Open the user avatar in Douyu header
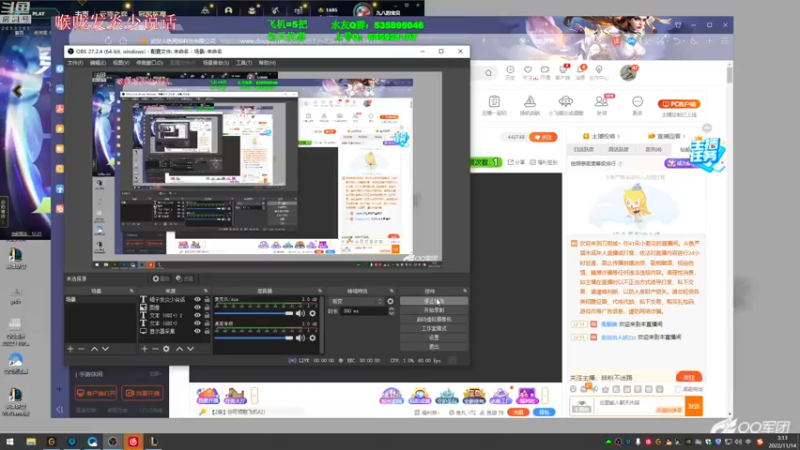 (628, 73)
